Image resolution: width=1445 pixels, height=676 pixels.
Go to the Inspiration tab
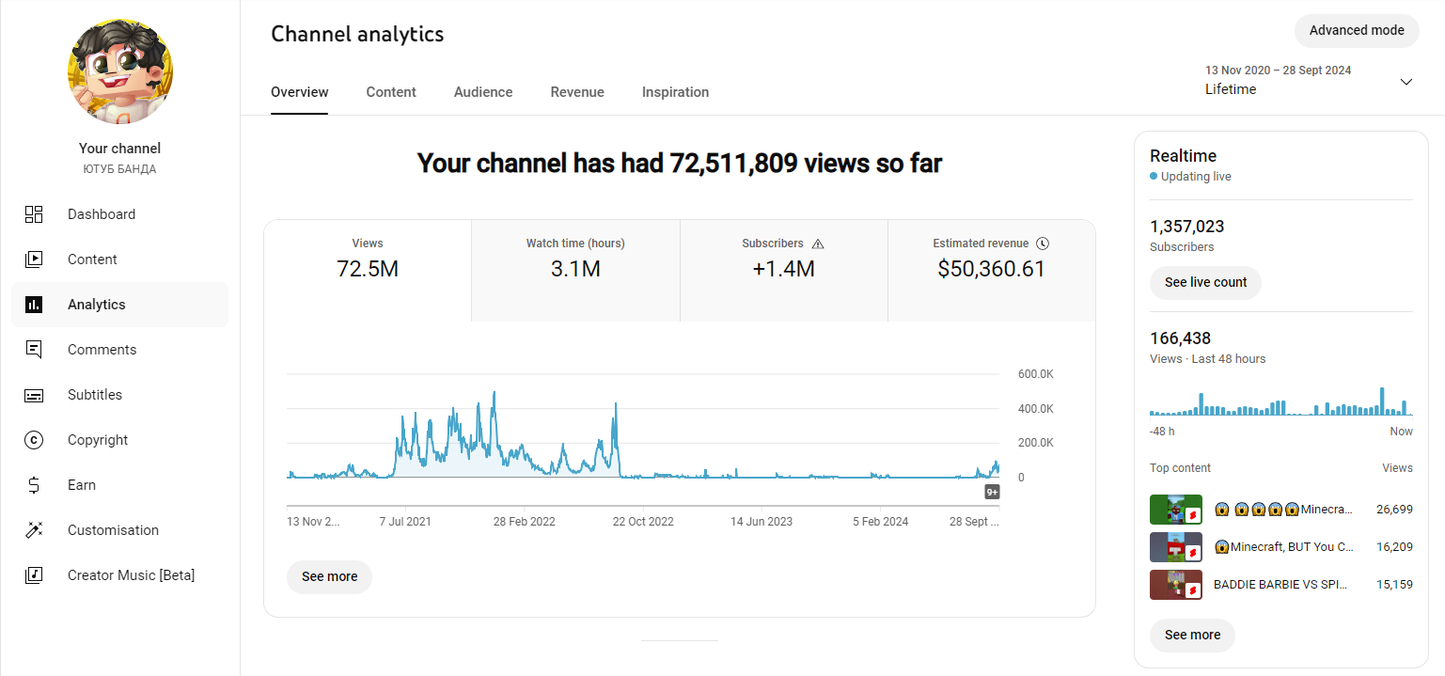pyautogui.click(x=675, y=92)
